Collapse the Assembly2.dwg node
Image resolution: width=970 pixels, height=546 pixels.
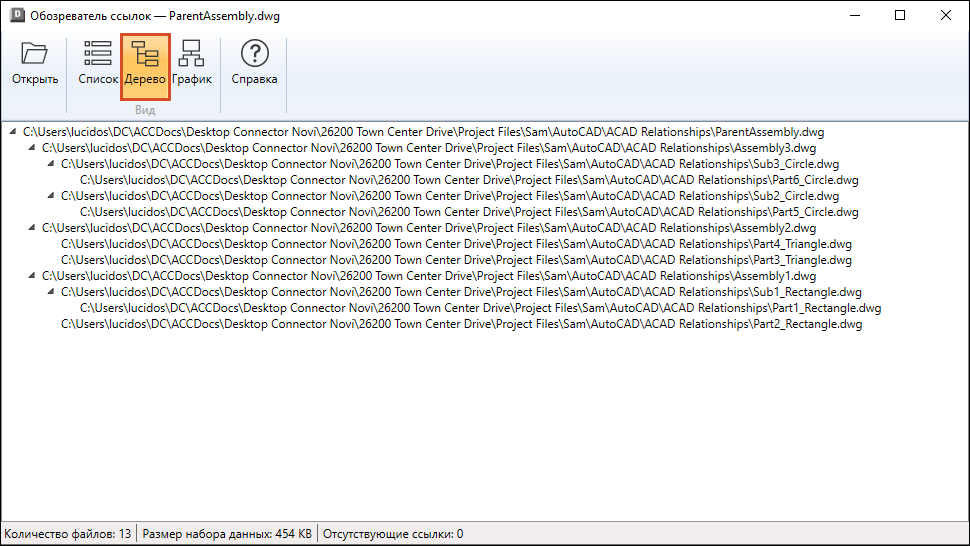32,228
